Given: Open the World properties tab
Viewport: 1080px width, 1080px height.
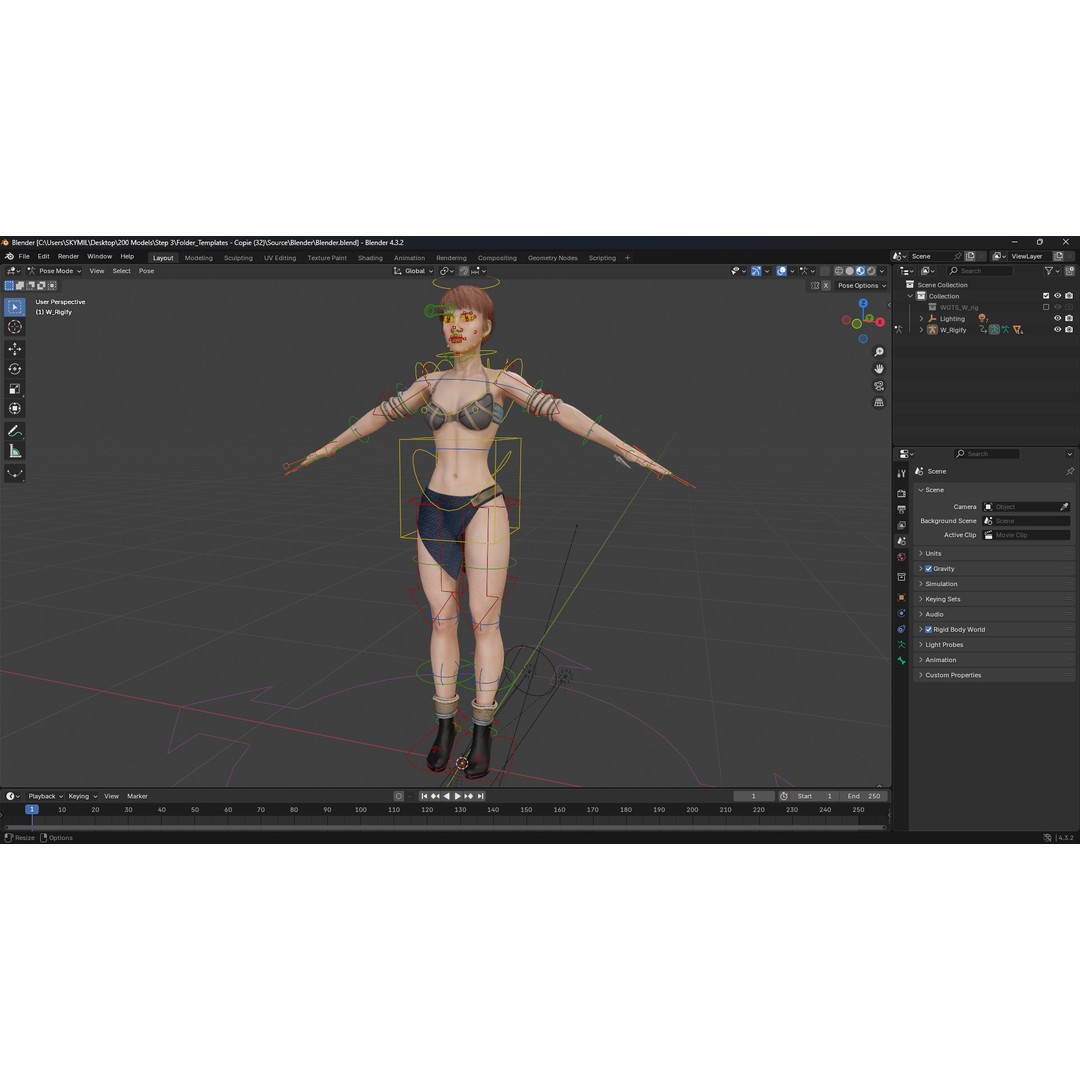Looking at the screenshot, I should pos(901,557).
